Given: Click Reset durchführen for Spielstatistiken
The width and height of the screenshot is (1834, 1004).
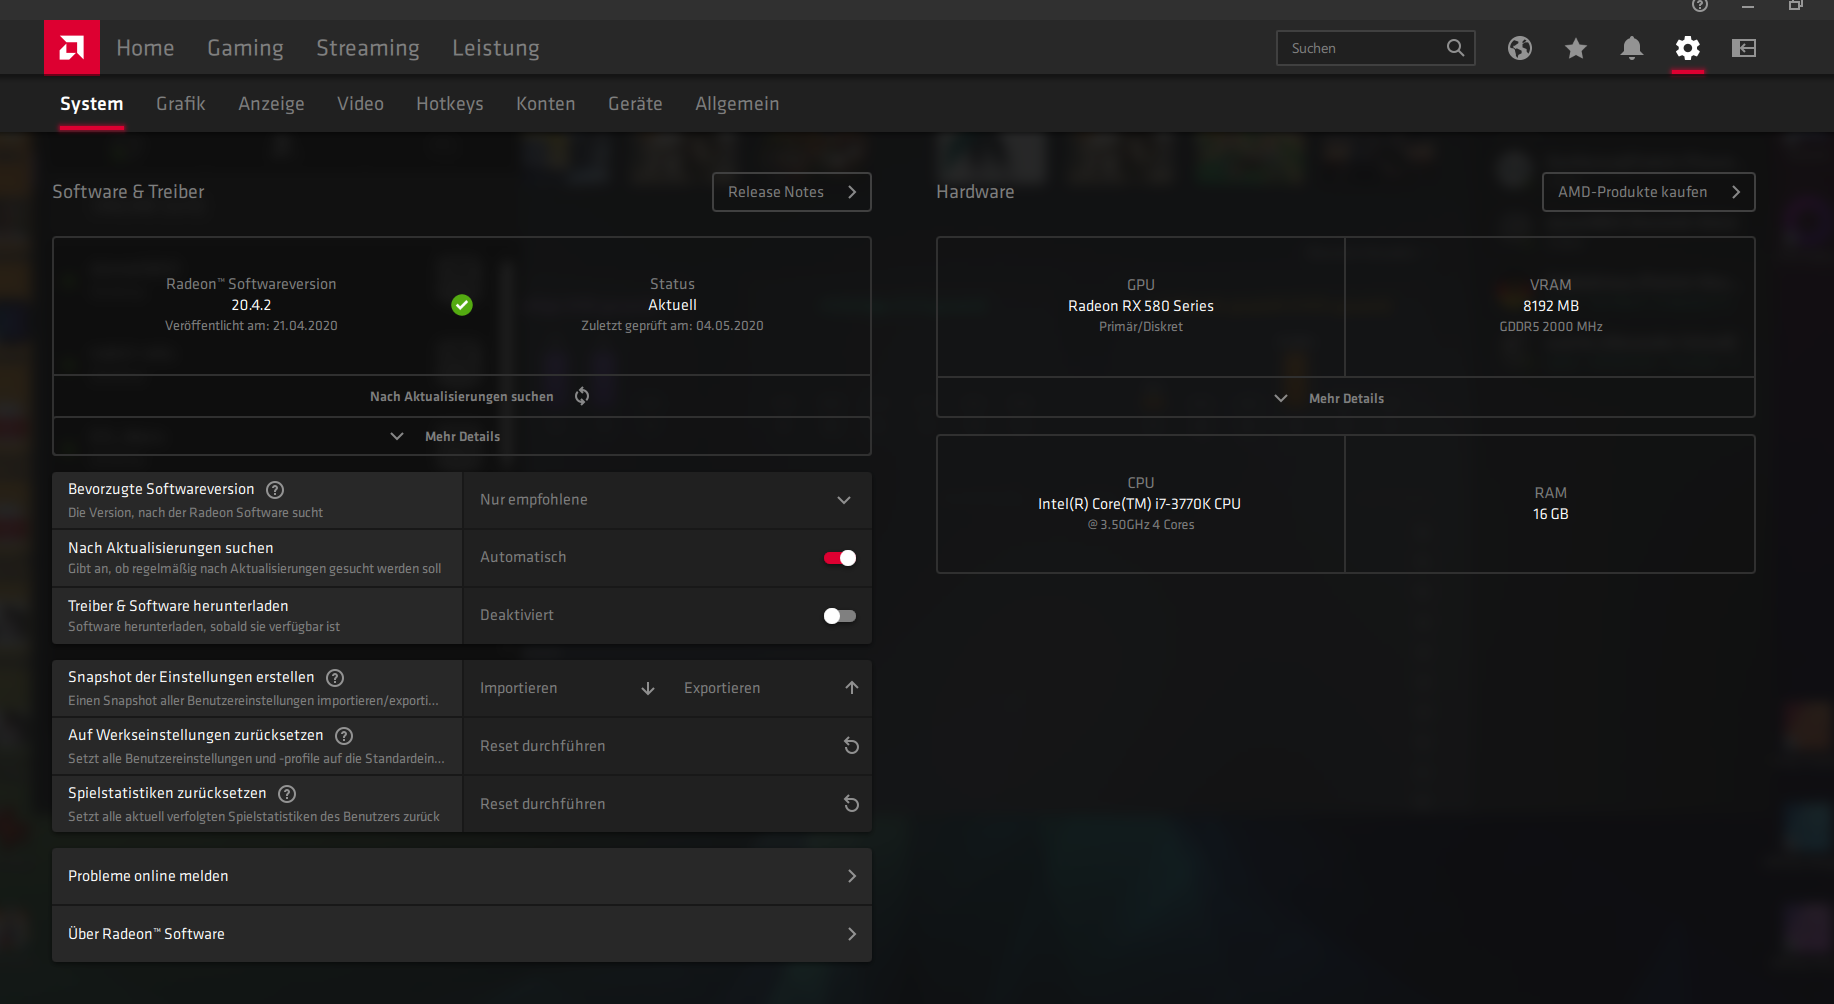Looking at the screenshot, I should pyautogui.click(x=667, y=804).
